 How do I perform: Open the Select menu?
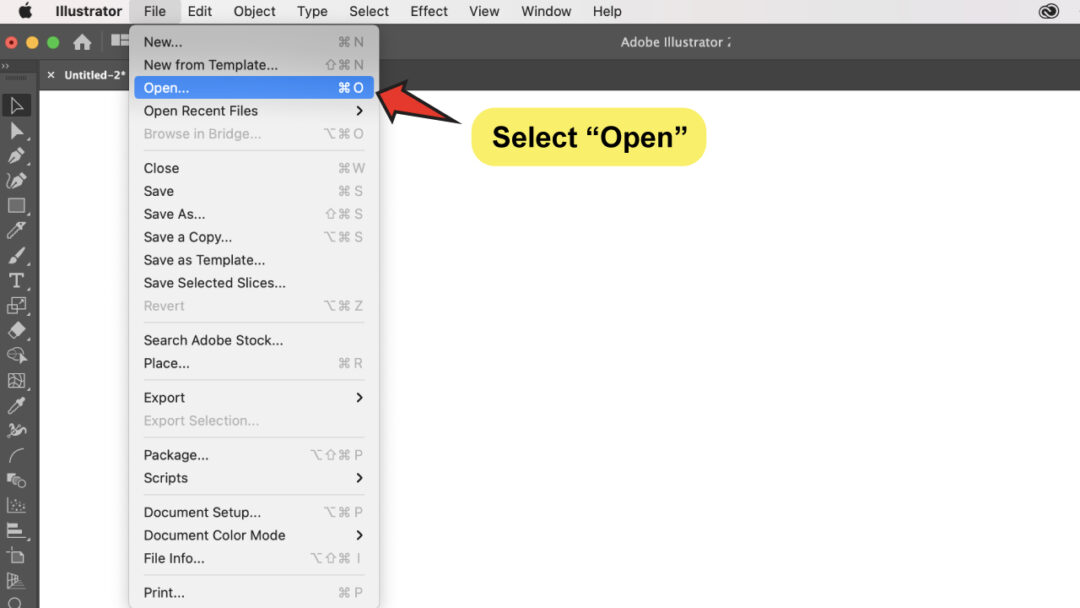pos(368,11)
